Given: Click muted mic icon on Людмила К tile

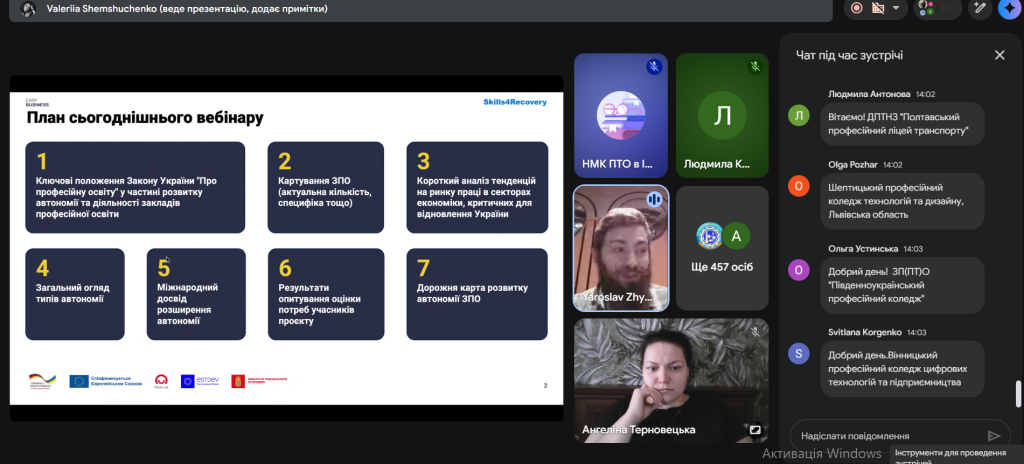Looking at the screenshot, I should (x=755, y=67).
